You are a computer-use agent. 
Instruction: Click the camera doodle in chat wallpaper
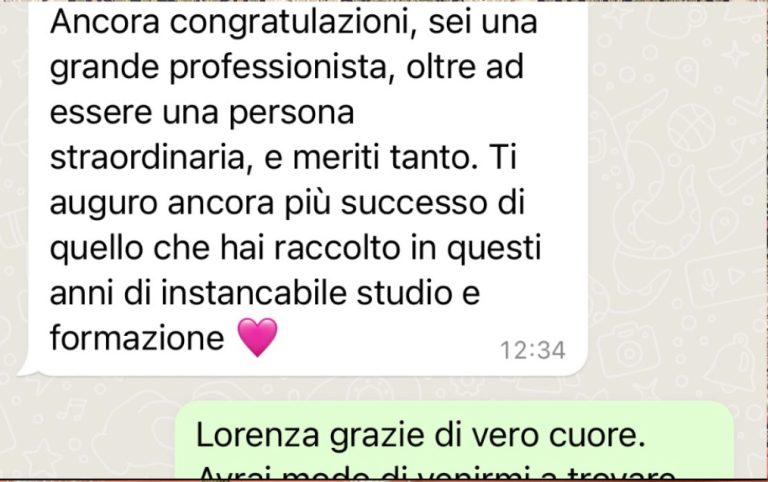[627, 350]
